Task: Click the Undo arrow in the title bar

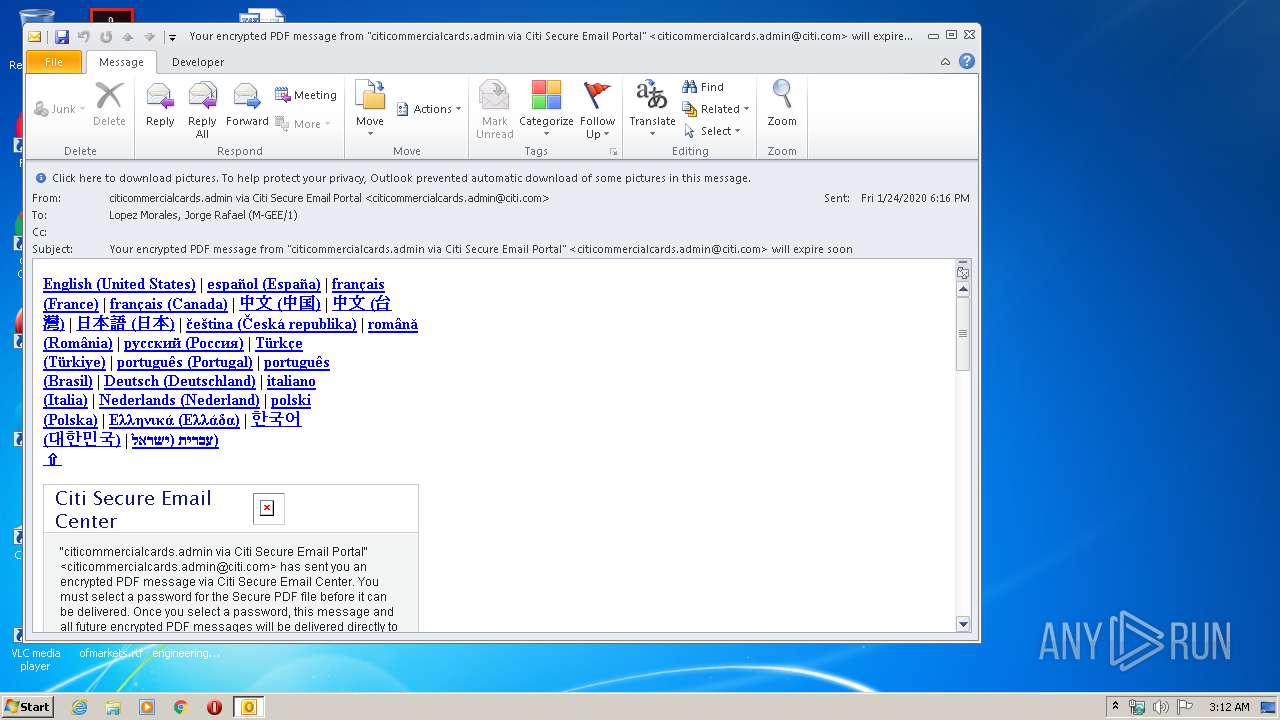Action: point(83,36)
